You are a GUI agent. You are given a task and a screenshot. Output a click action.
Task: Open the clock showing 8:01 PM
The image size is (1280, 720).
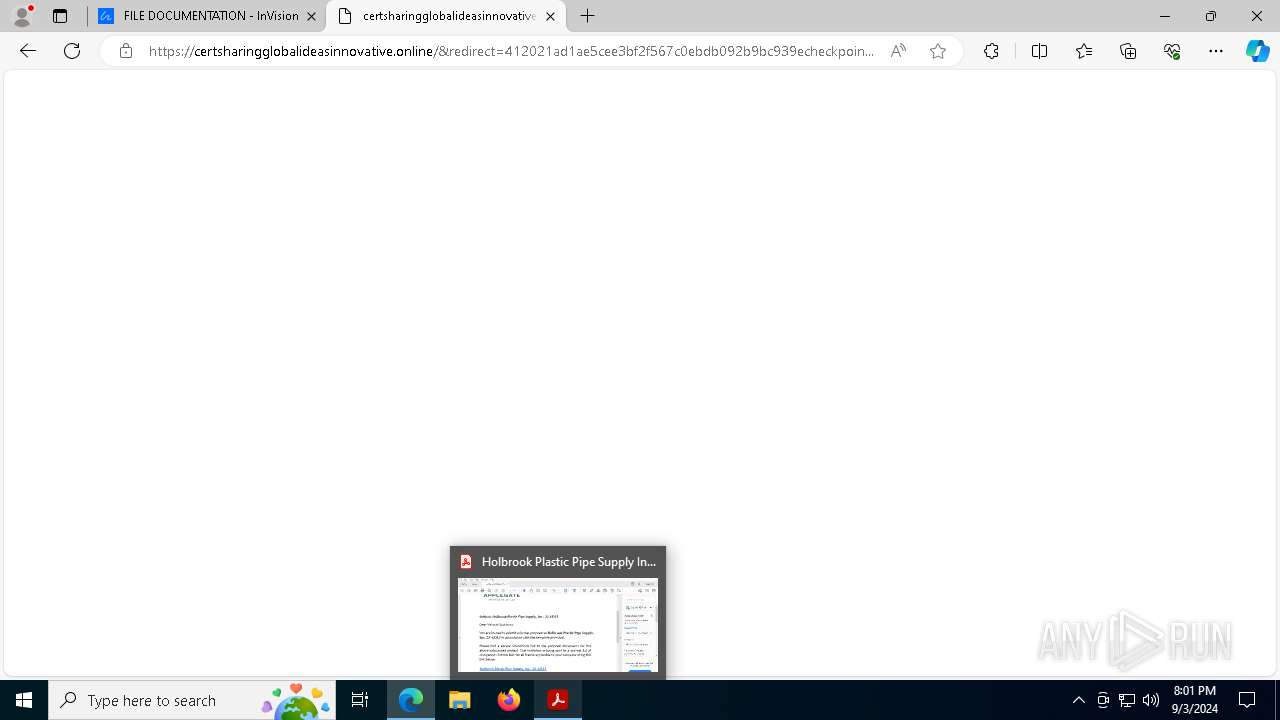pos(1195,700)
